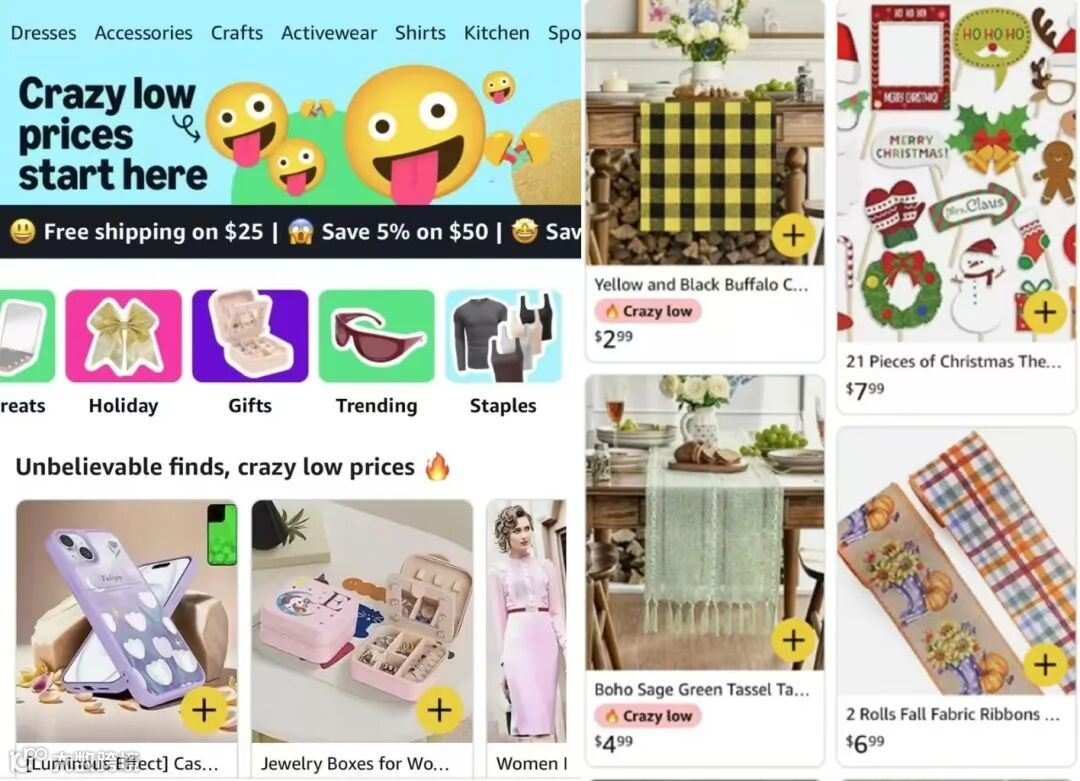Open the Trending category sunglasses icon
The image size is (1080, 781).
[x=377, y=336]
